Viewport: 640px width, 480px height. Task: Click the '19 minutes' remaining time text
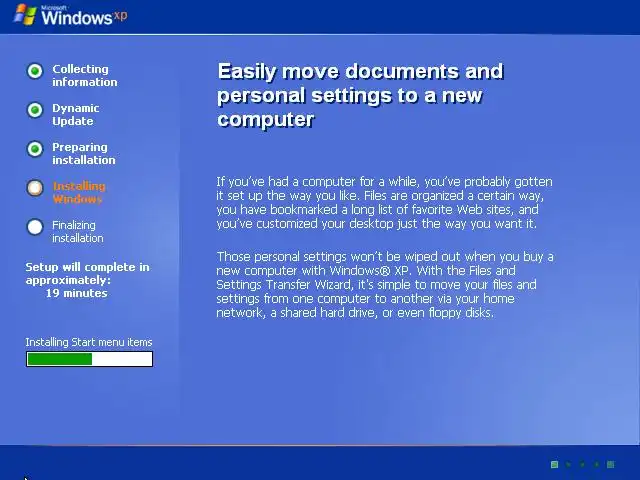tap(76, 293)
